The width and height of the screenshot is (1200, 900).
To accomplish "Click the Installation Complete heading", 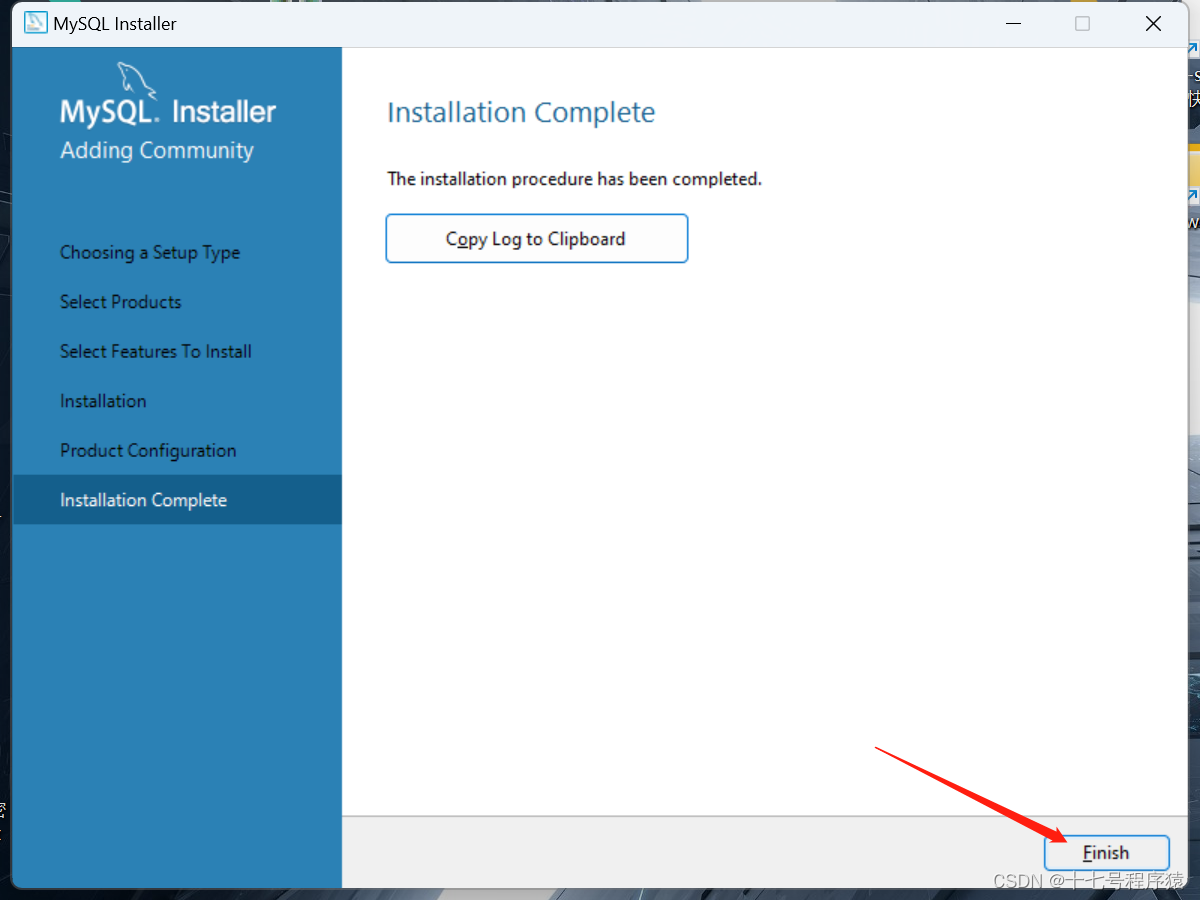I will point(521,112).
